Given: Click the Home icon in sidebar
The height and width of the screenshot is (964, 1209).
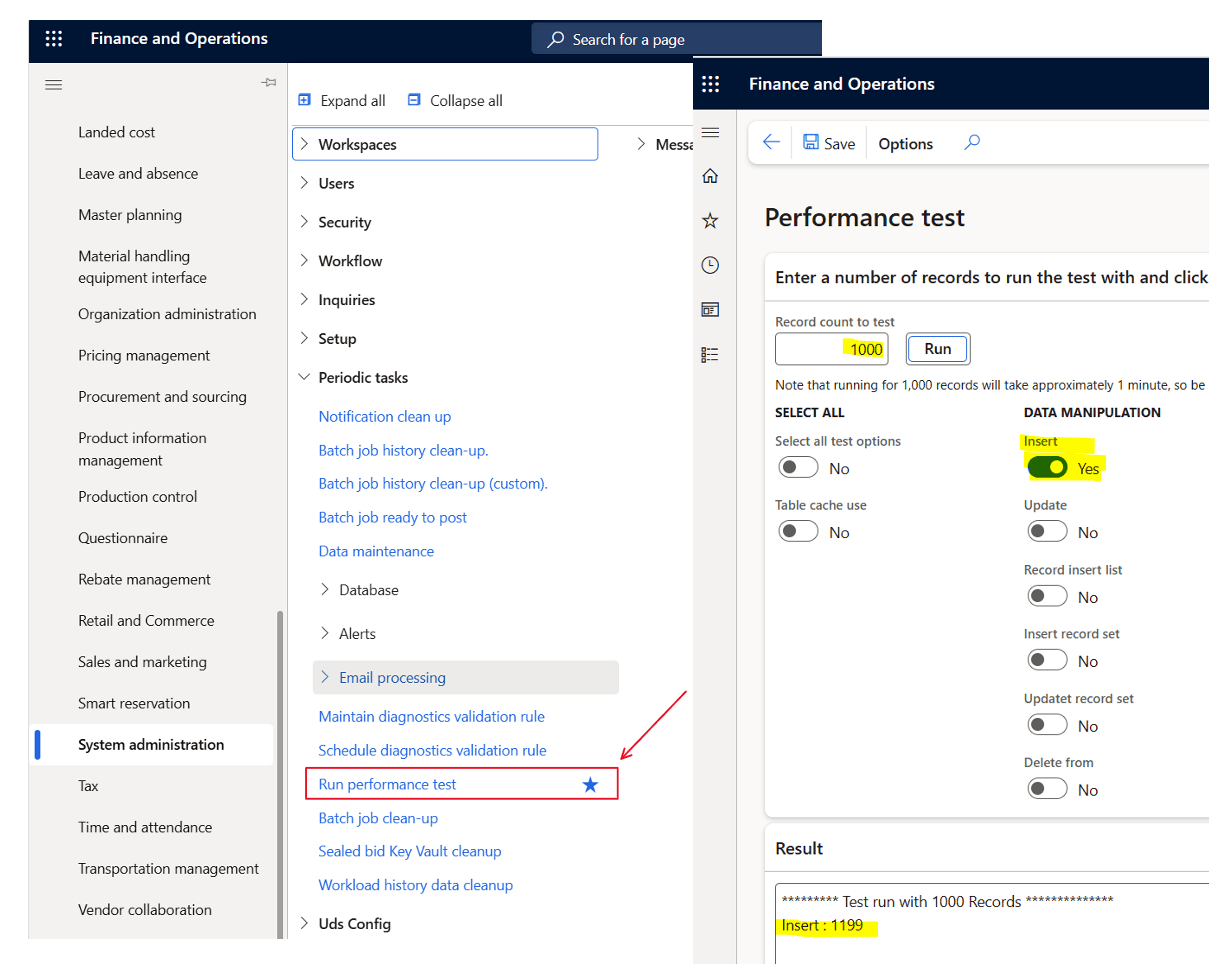Looking at the screenshot, I should pyautogui.click(x=710, y=176).
